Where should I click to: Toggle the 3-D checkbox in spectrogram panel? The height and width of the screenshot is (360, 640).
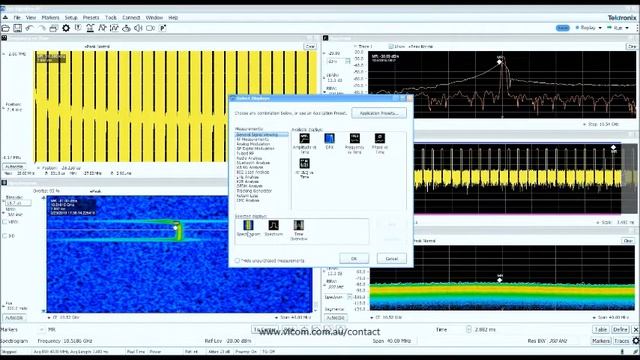[x=5, y=236]
